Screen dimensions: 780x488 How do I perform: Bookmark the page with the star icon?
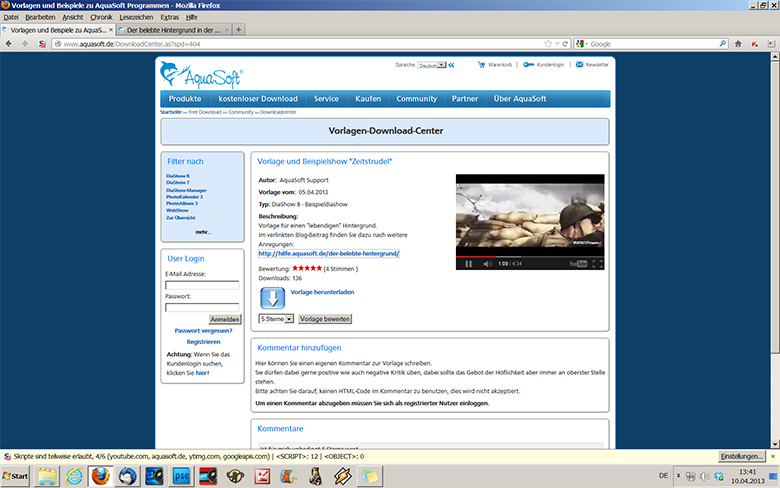549,44
